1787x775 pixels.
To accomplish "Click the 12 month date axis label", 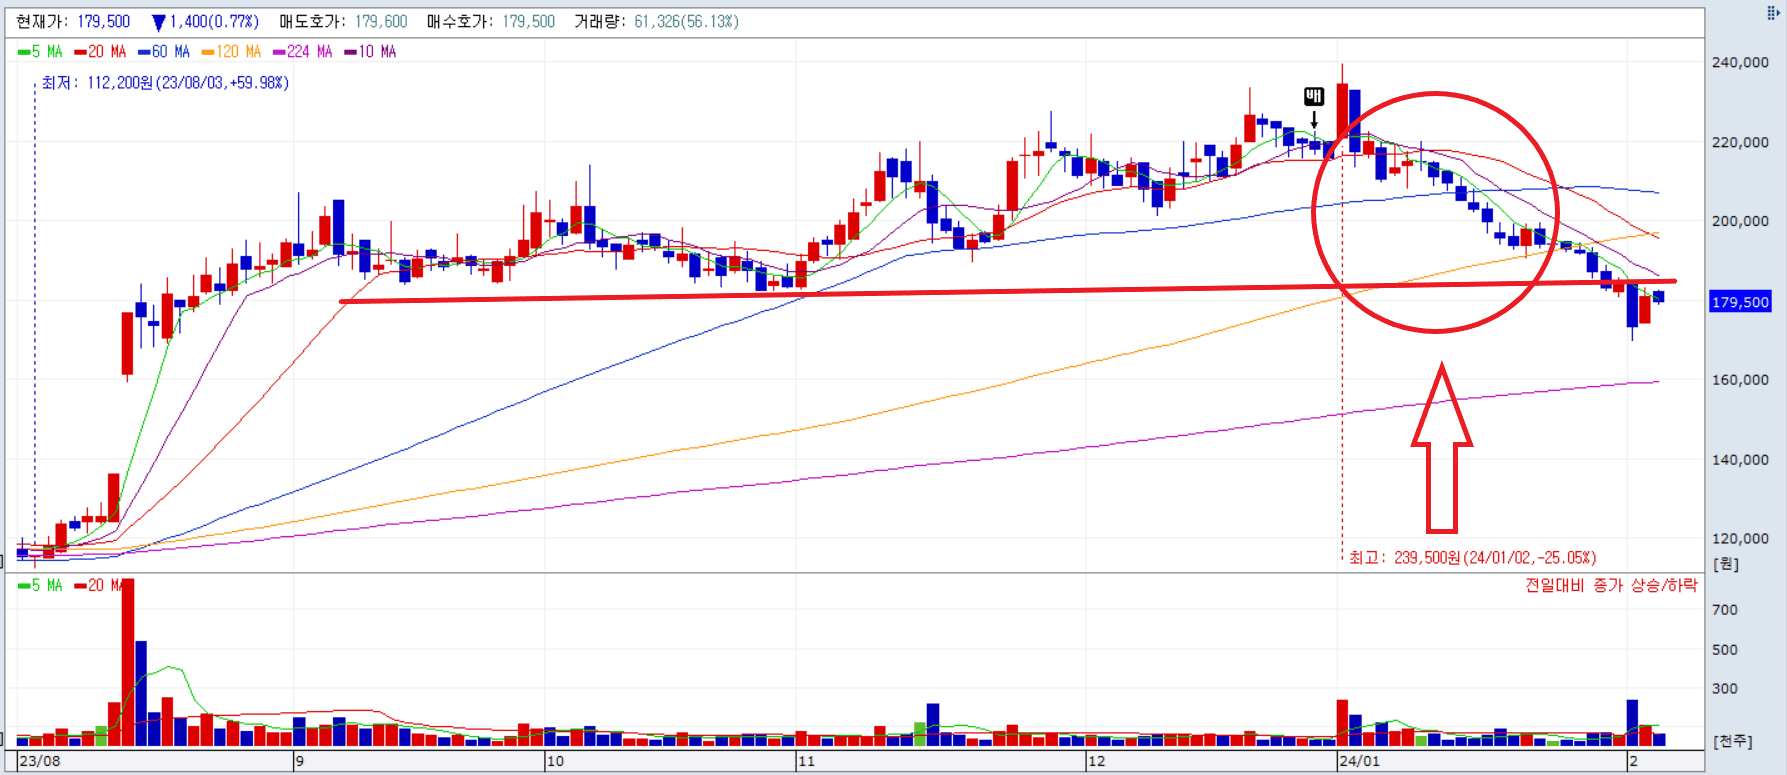I will (1097, 761).
